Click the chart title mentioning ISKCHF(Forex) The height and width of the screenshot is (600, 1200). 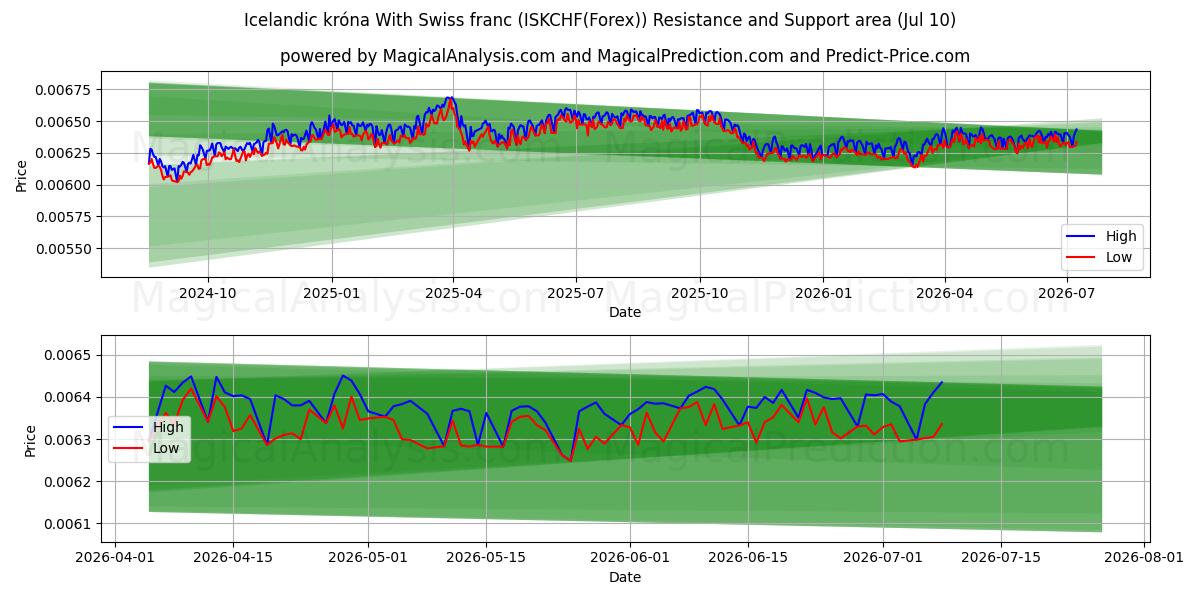[x=600, y=20]
